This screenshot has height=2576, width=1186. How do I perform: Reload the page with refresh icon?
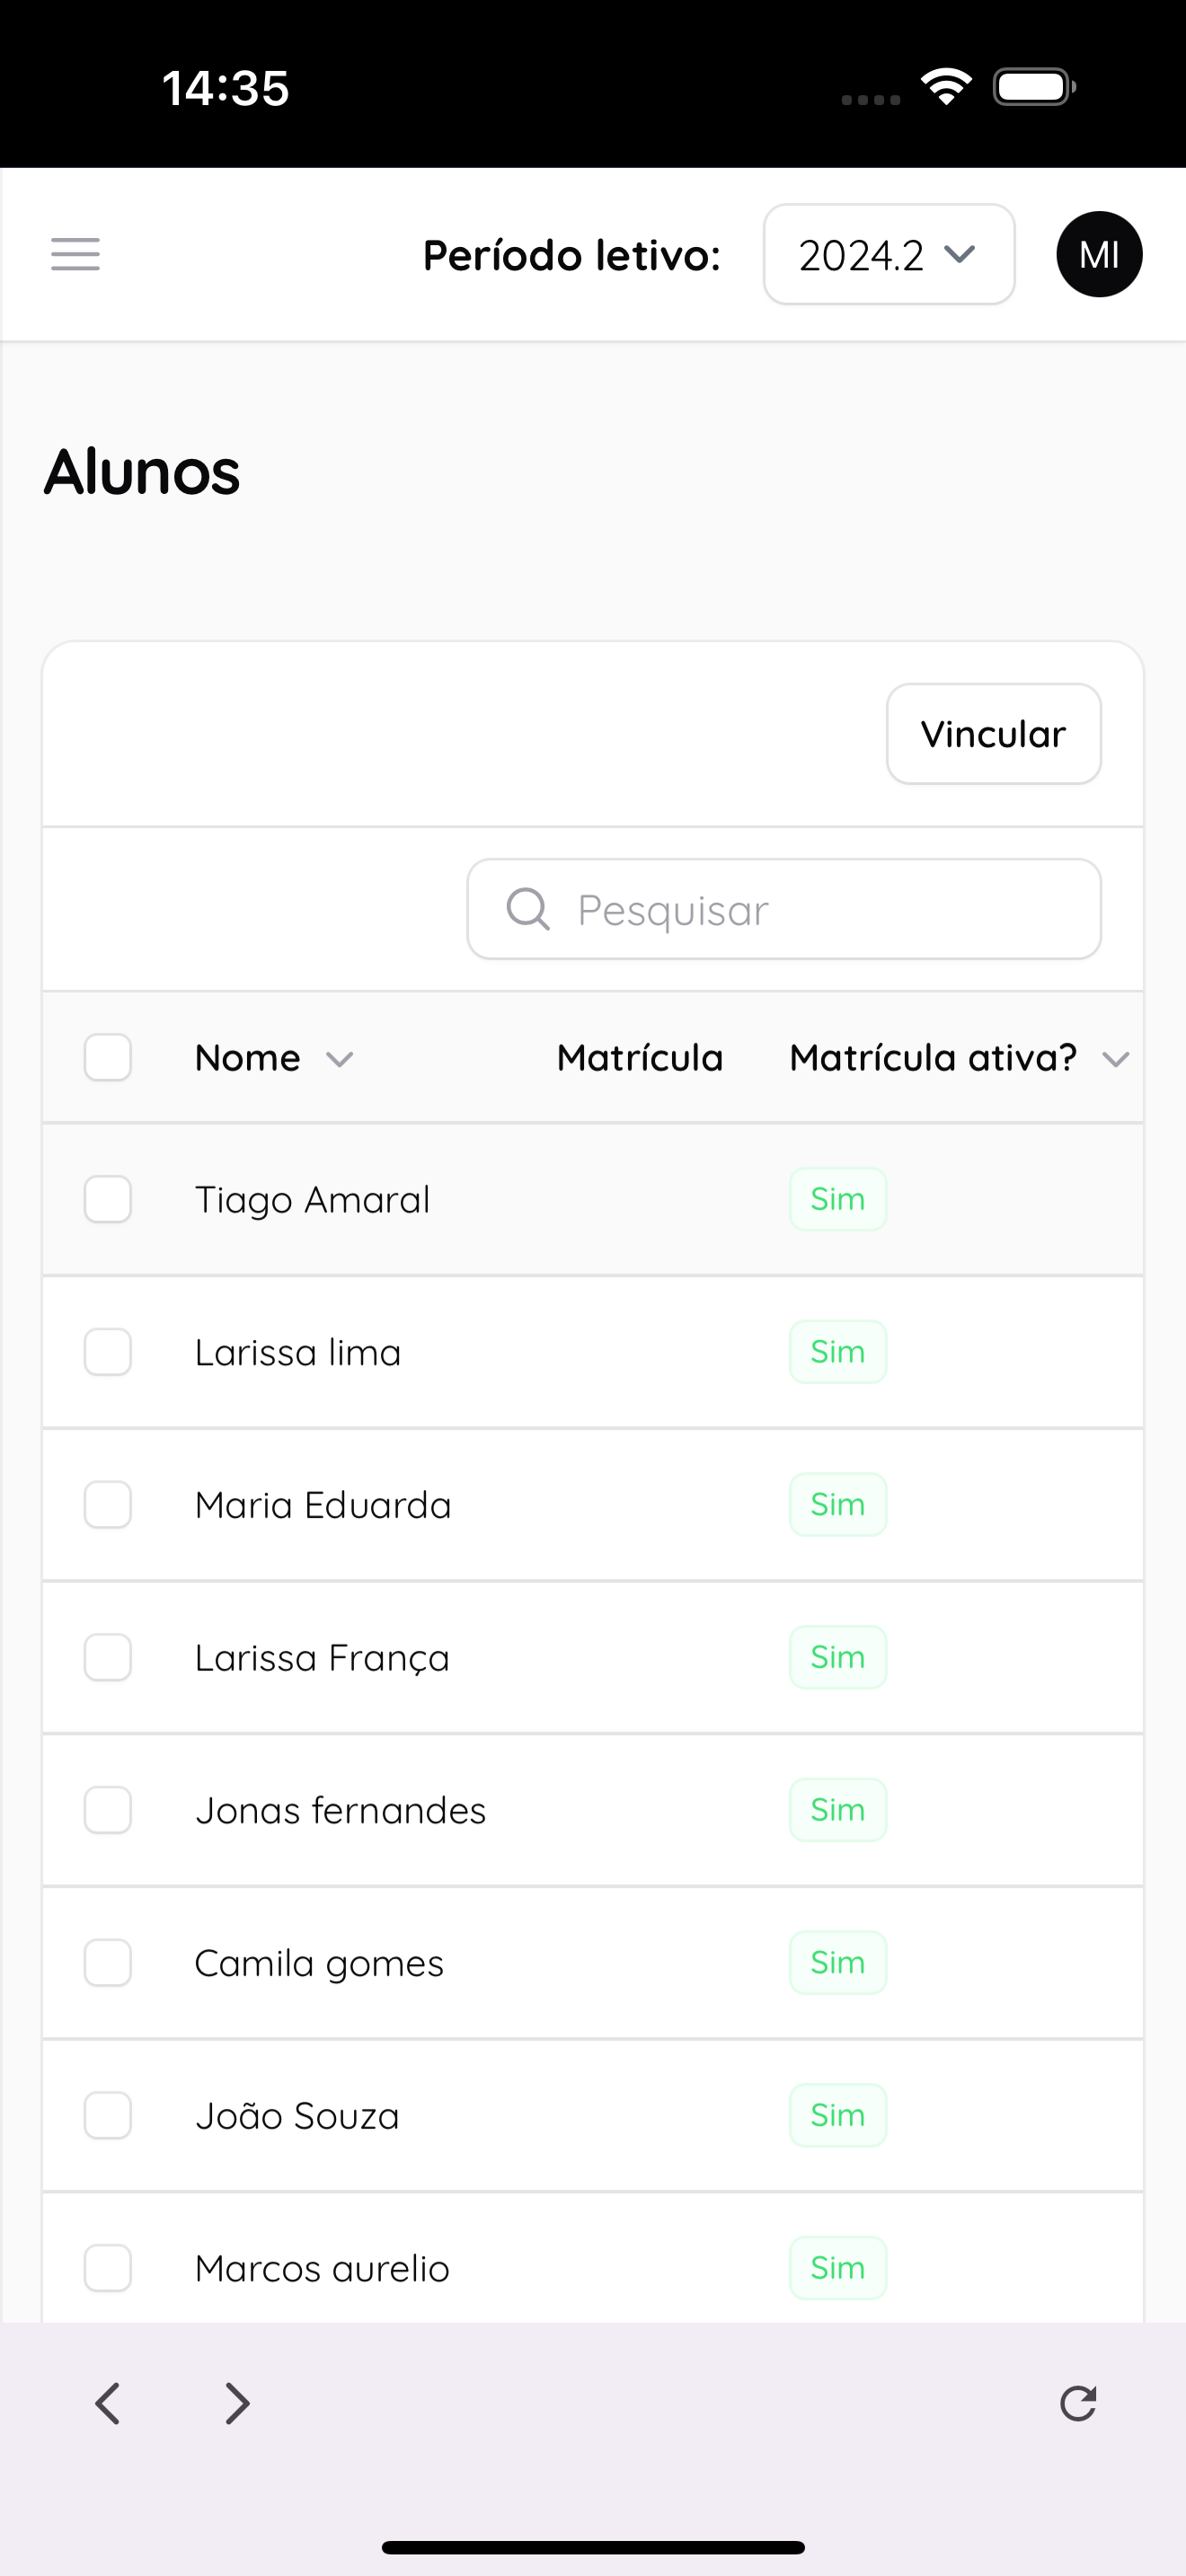(x=1078, y=2403)
